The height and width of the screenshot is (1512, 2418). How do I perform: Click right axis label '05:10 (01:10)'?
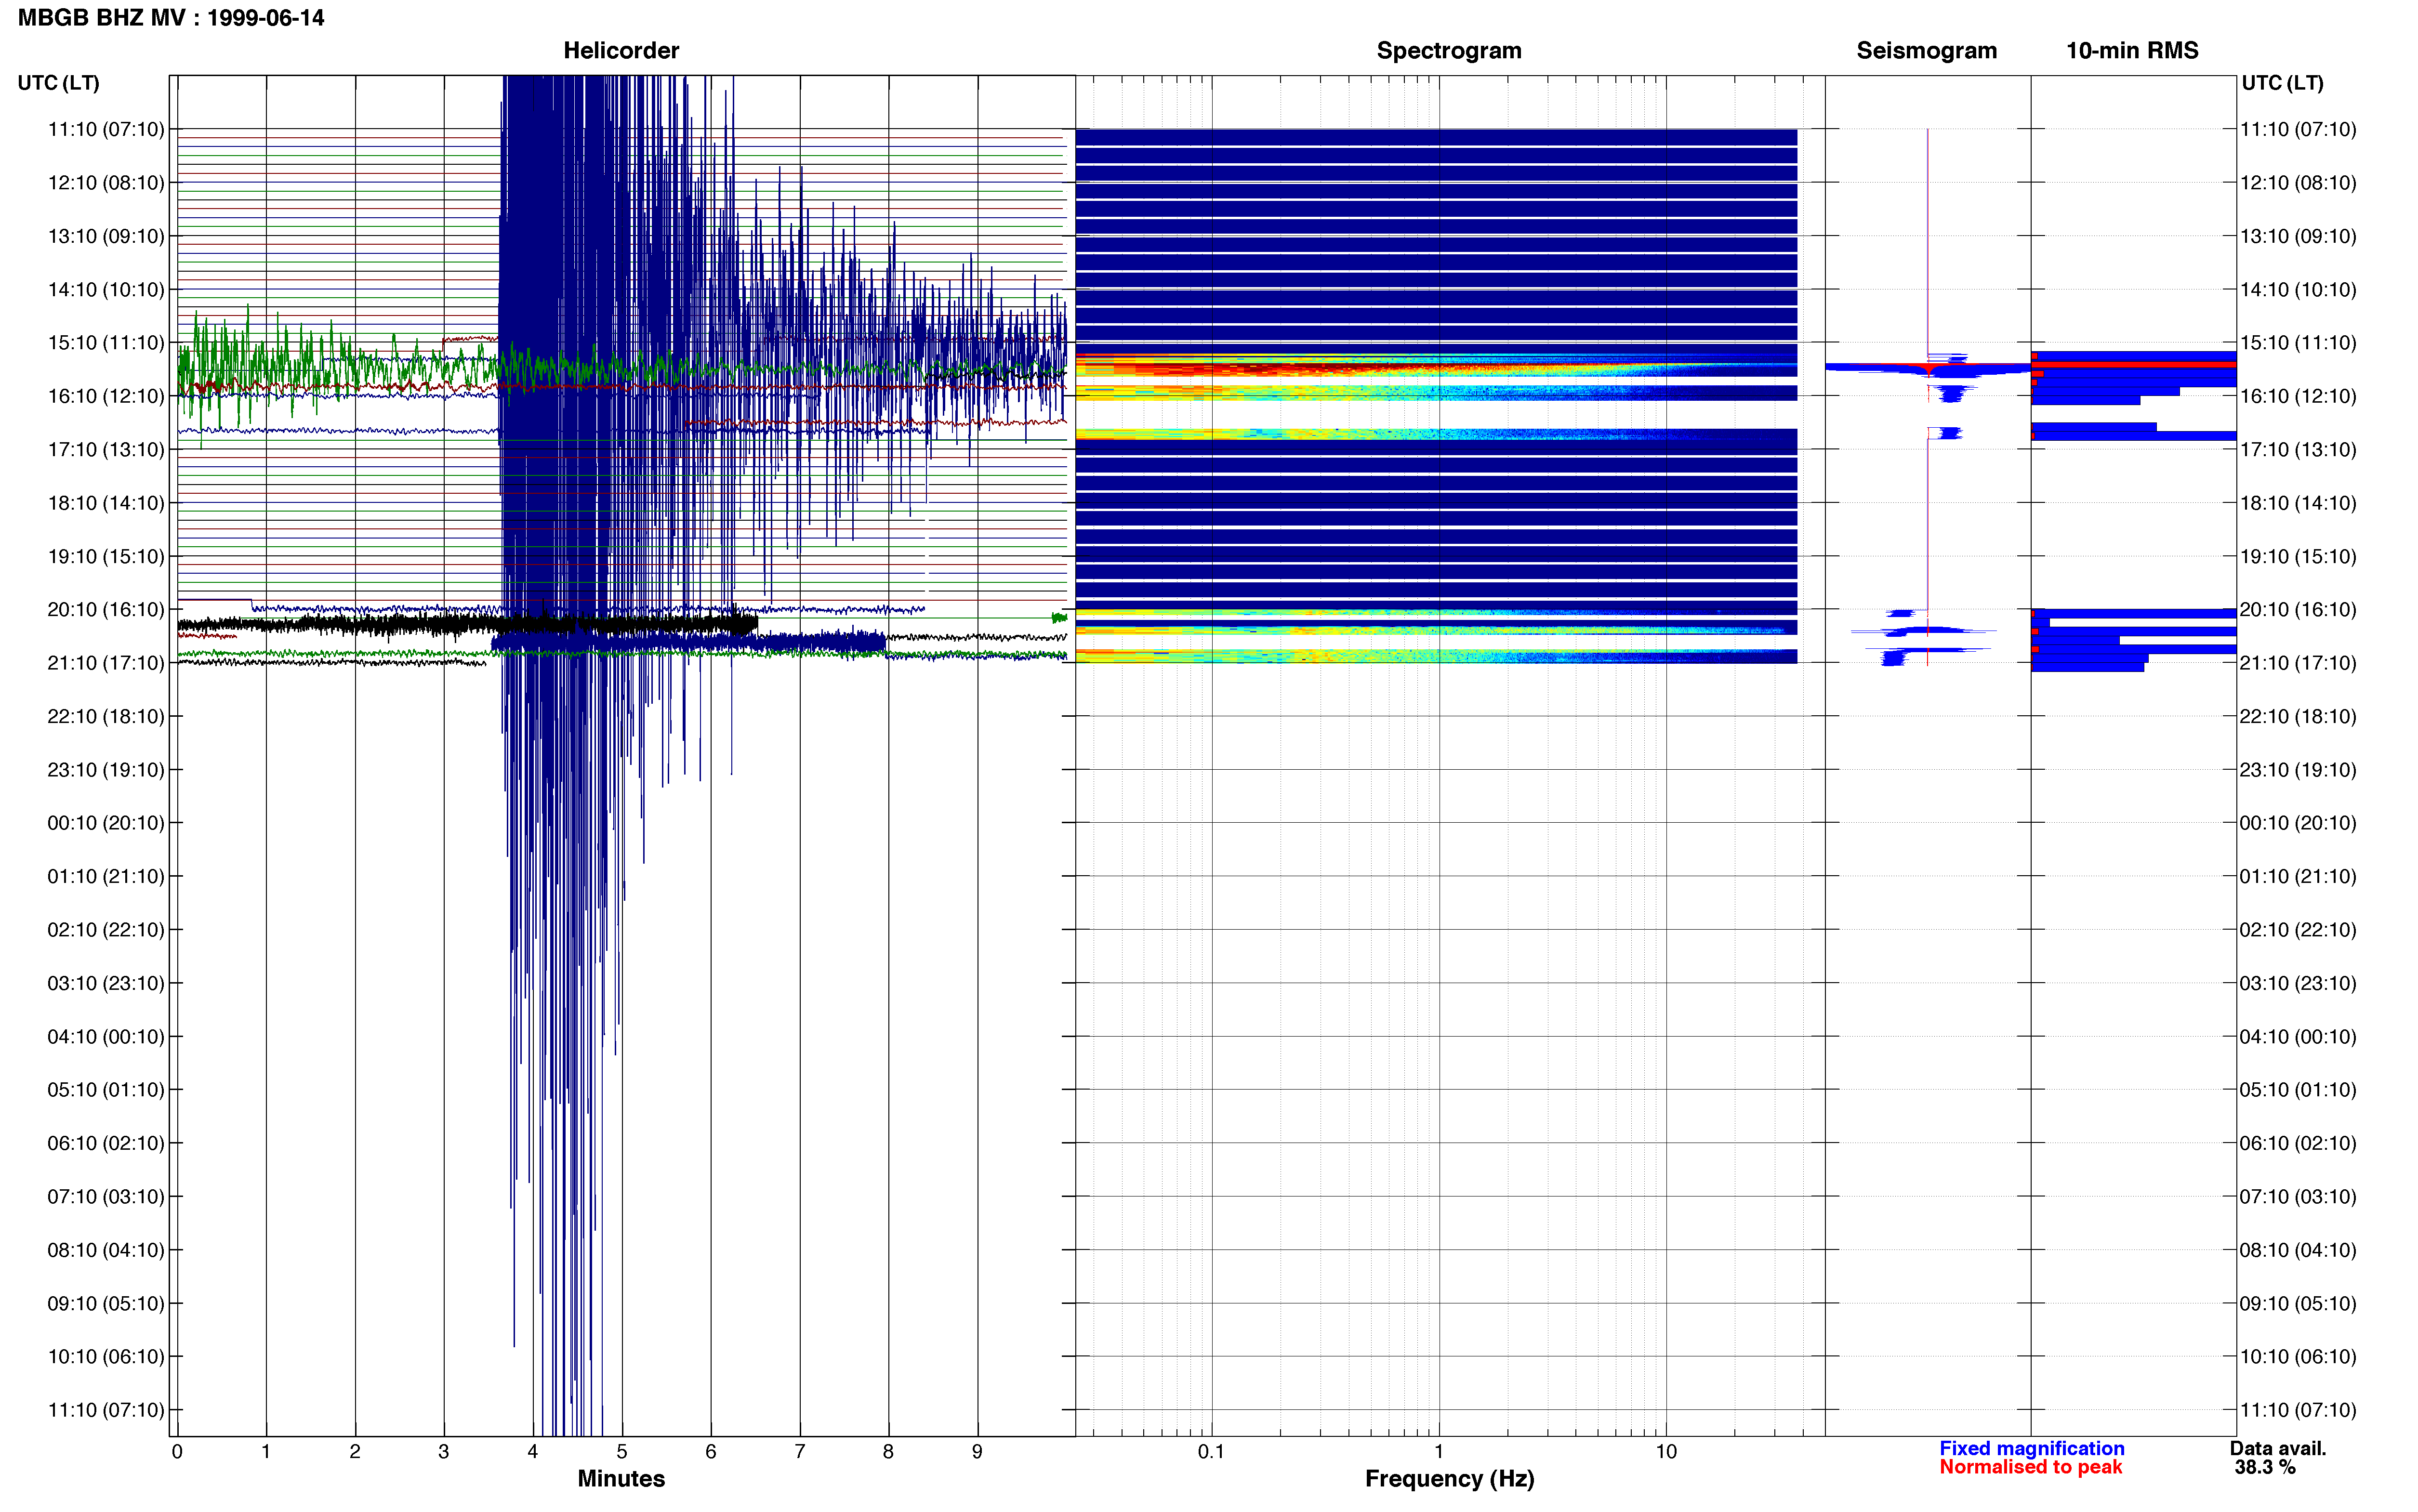point(2298,1090)
